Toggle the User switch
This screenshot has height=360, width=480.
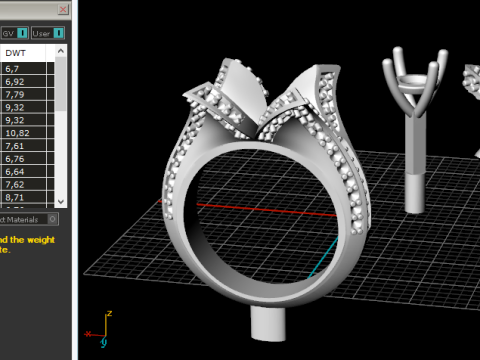tap(58, 33)
